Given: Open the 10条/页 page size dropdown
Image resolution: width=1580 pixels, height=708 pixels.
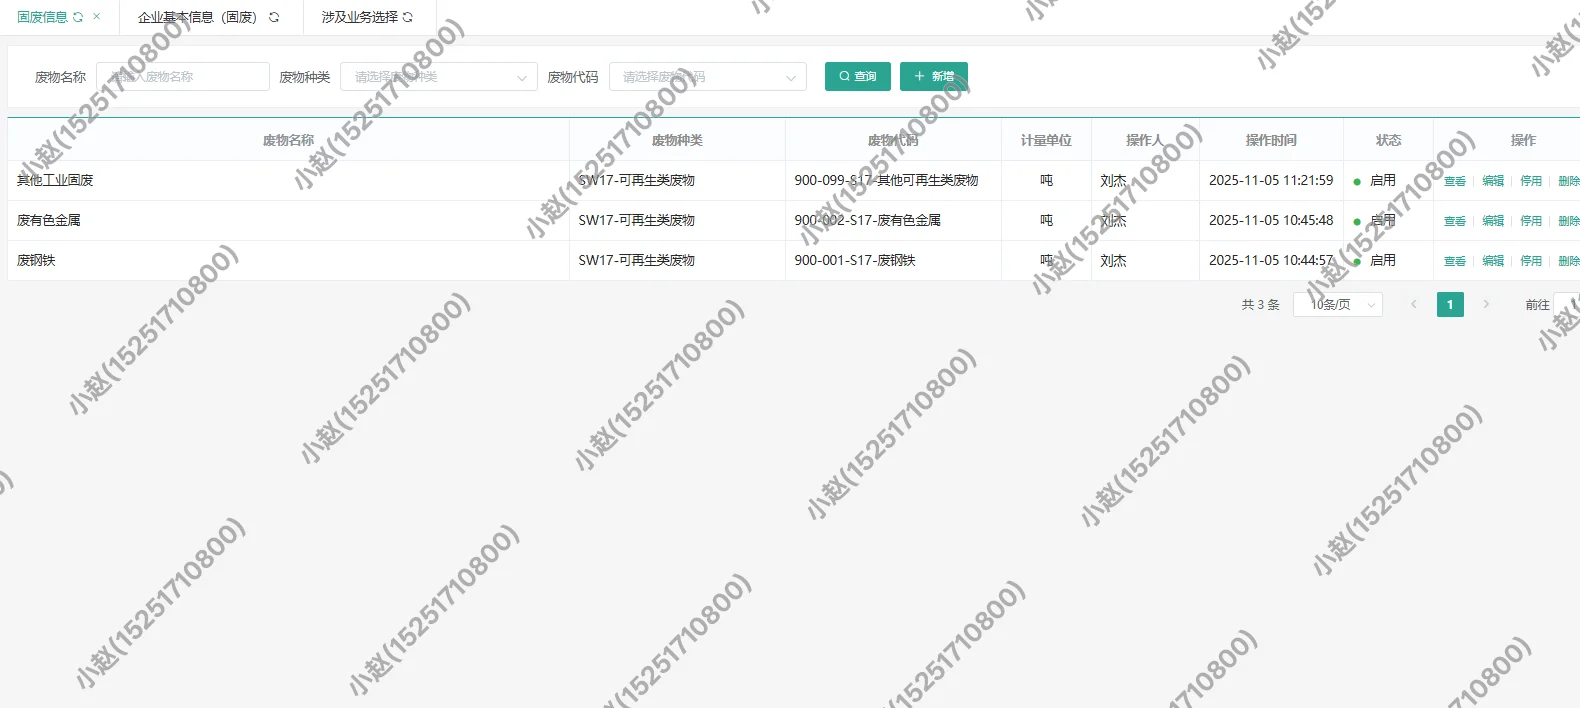Looking at the screenshot, I should [x=1338, y=305].
